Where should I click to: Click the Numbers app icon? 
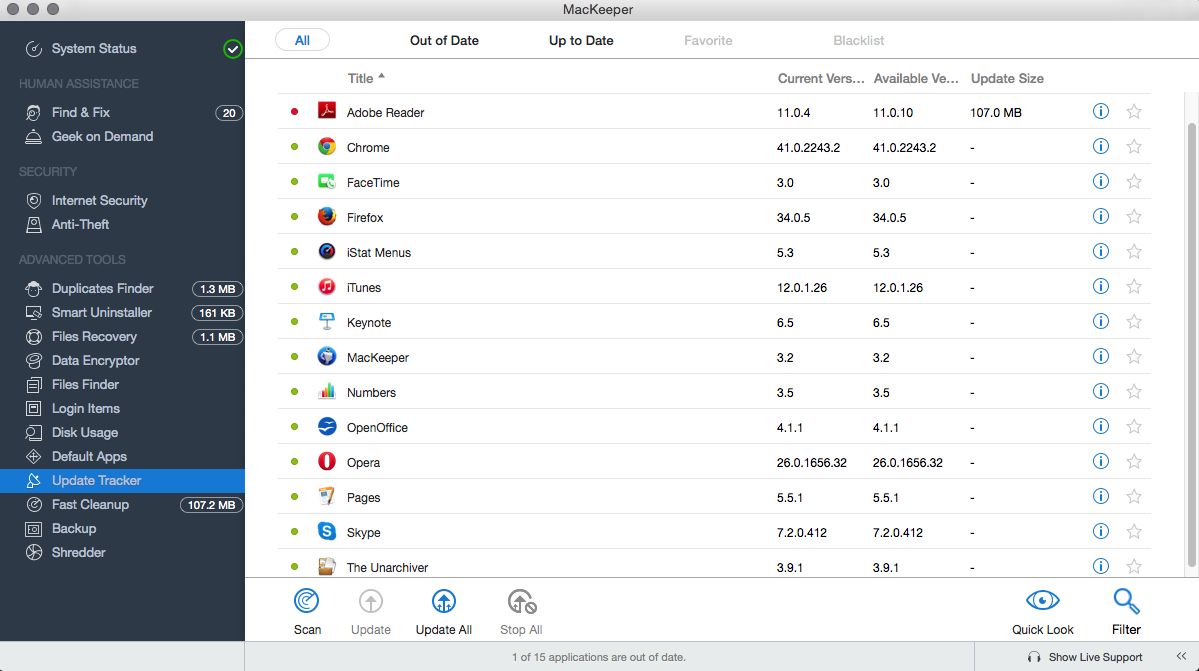point(327,391)
